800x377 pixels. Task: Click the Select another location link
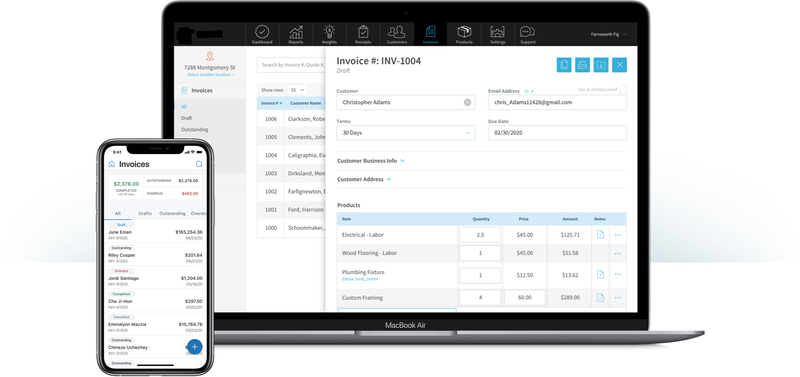[210, 75]
